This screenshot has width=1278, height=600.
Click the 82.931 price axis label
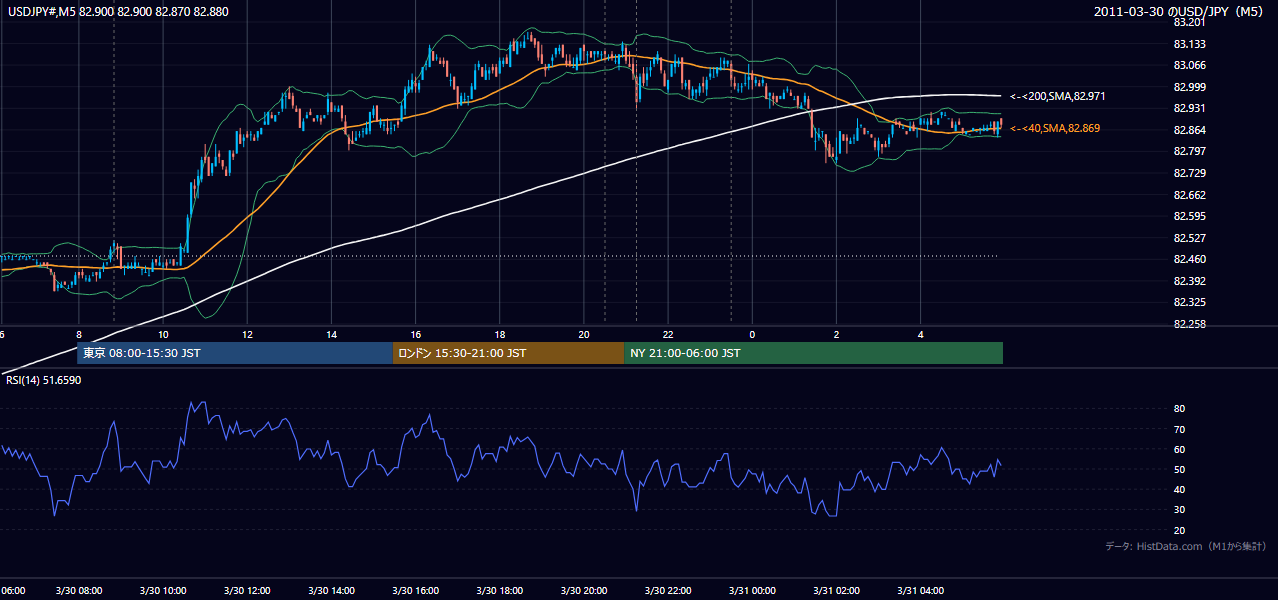coord(1188,108)
